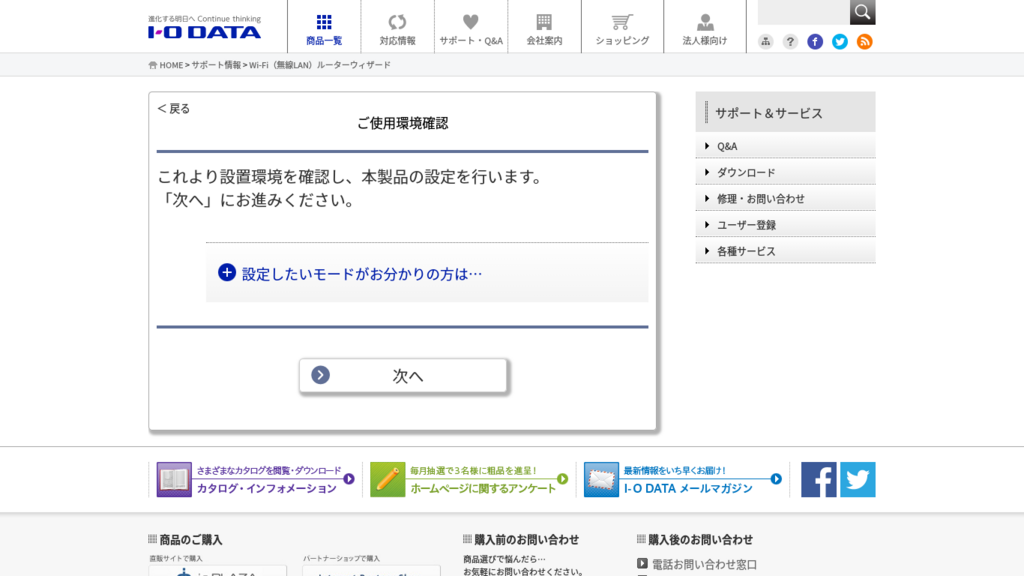
Task: Open サポート情報 breadcrumb link
Action: point(216,65)
